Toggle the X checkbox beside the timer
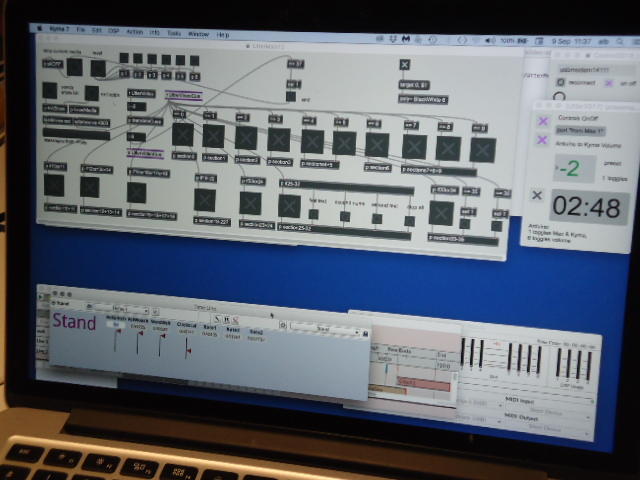The height and width of the screenshot is (480, 640). [x=537, y=195]
